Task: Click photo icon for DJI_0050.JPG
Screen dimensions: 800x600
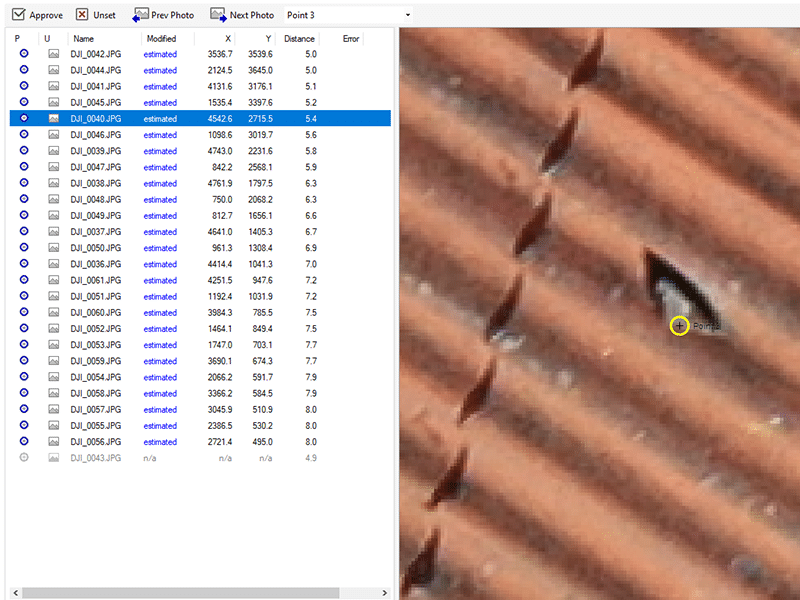Action: [54, 247]
